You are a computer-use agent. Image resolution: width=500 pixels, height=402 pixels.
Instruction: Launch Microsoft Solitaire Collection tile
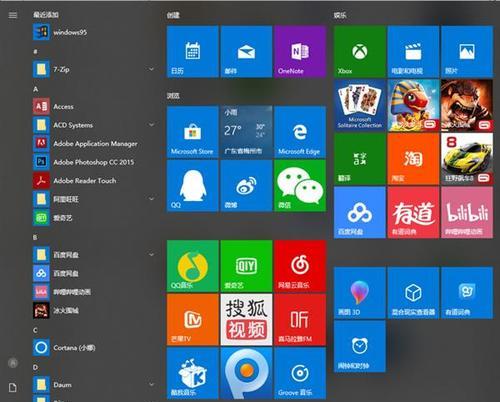coord(360,105)
